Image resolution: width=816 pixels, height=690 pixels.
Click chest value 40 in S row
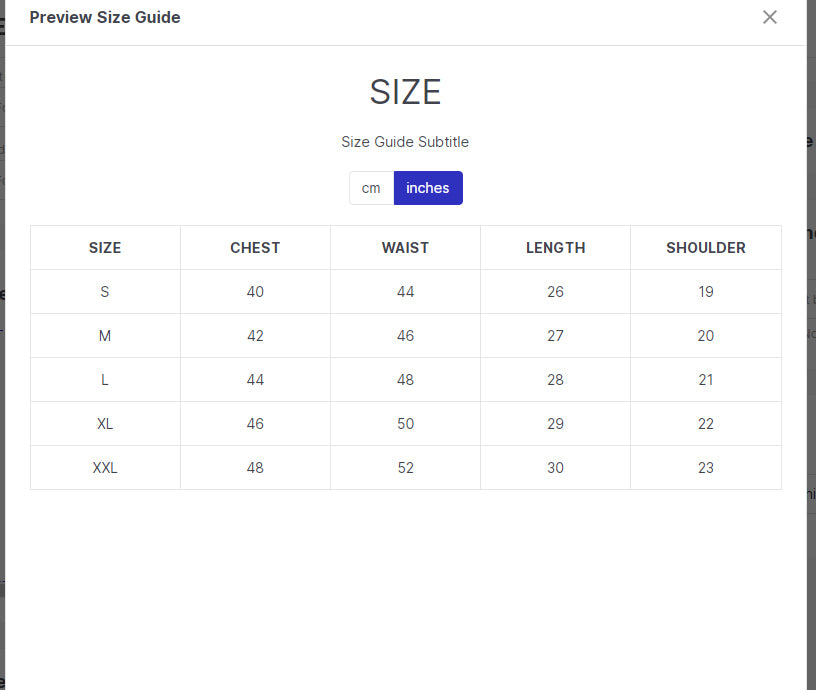[255, 292]
